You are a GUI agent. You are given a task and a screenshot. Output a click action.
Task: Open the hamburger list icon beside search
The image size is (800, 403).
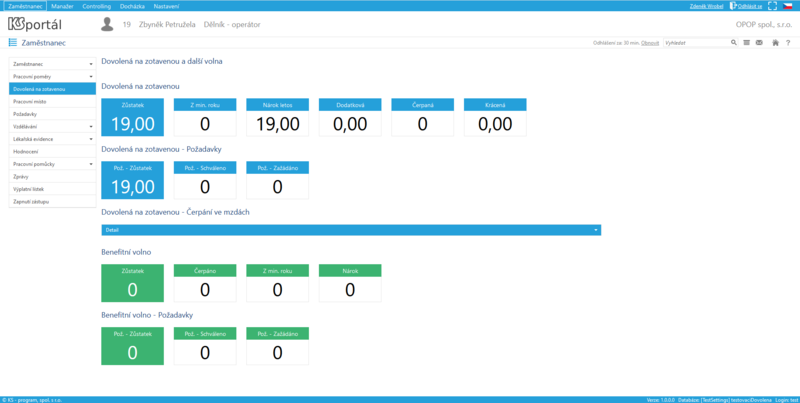pos(746,43)
